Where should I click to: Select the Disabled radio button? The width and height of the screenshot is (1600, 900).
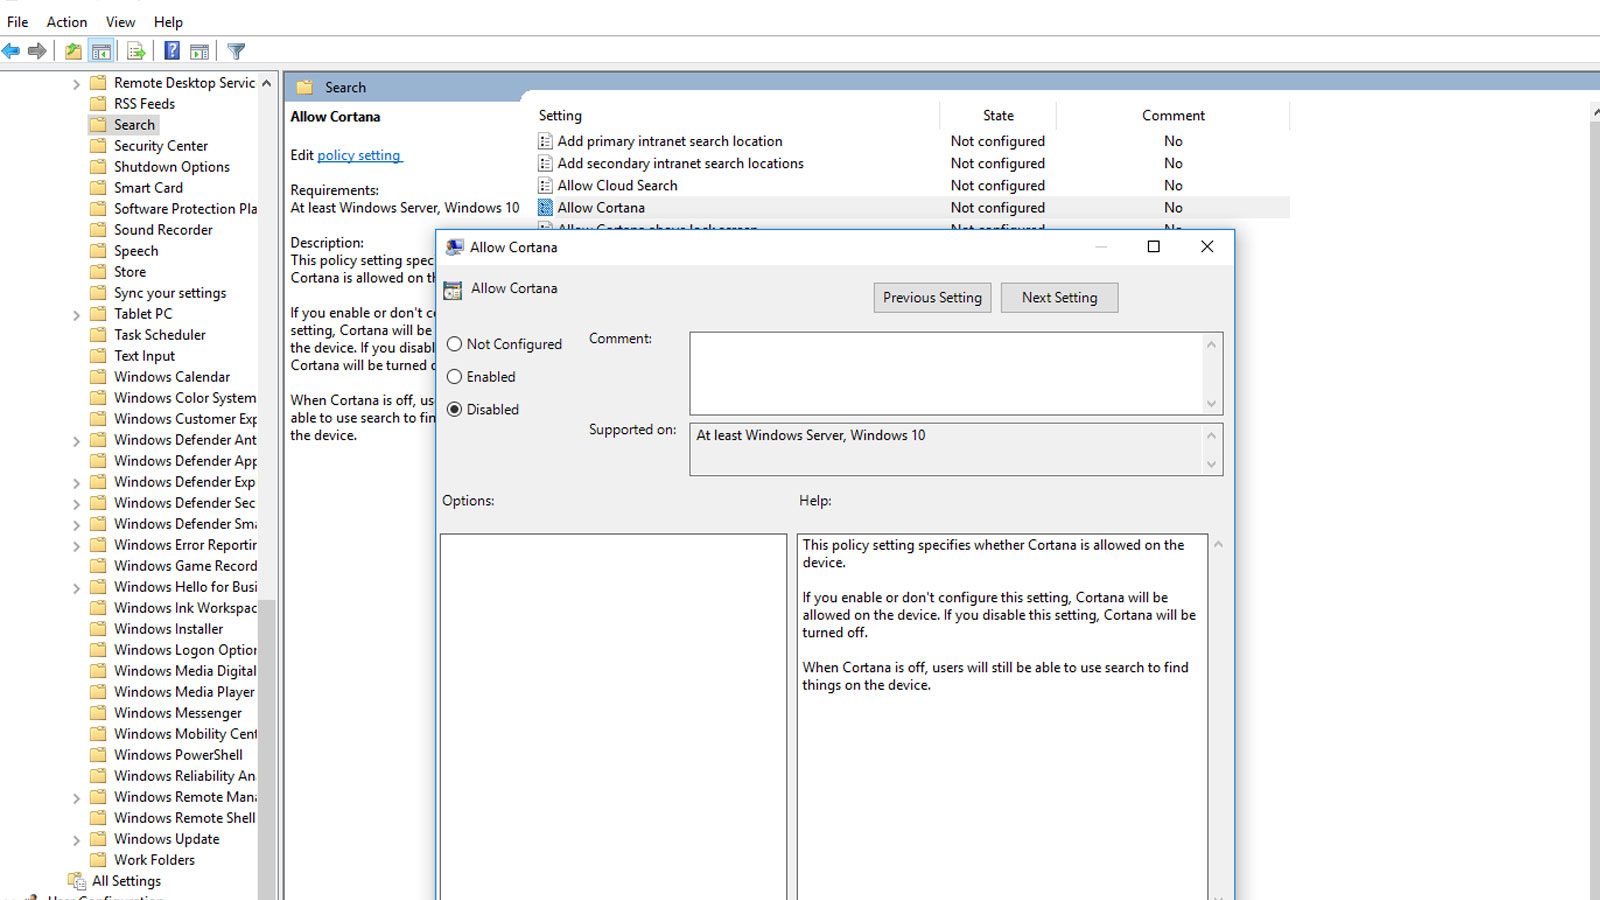(454, 409)
